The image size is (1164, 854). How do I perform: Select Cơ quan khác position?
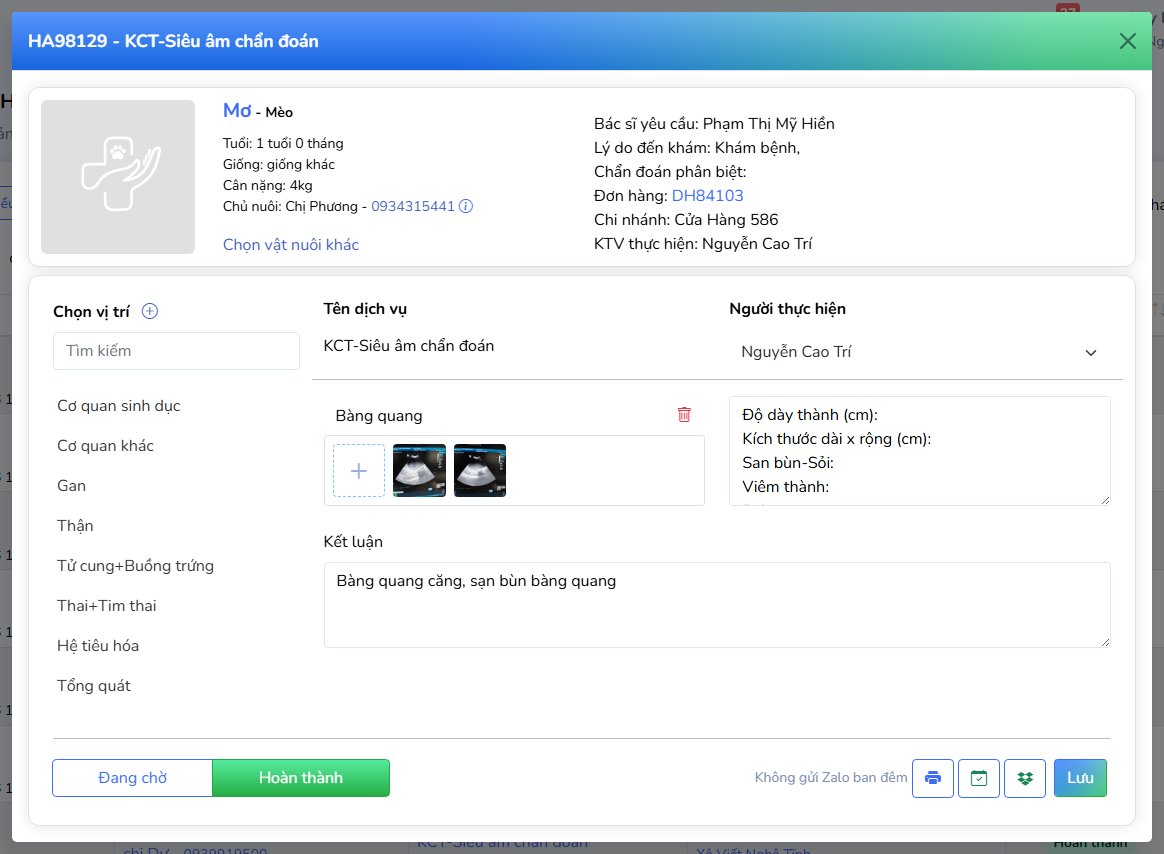click(105, 446)
